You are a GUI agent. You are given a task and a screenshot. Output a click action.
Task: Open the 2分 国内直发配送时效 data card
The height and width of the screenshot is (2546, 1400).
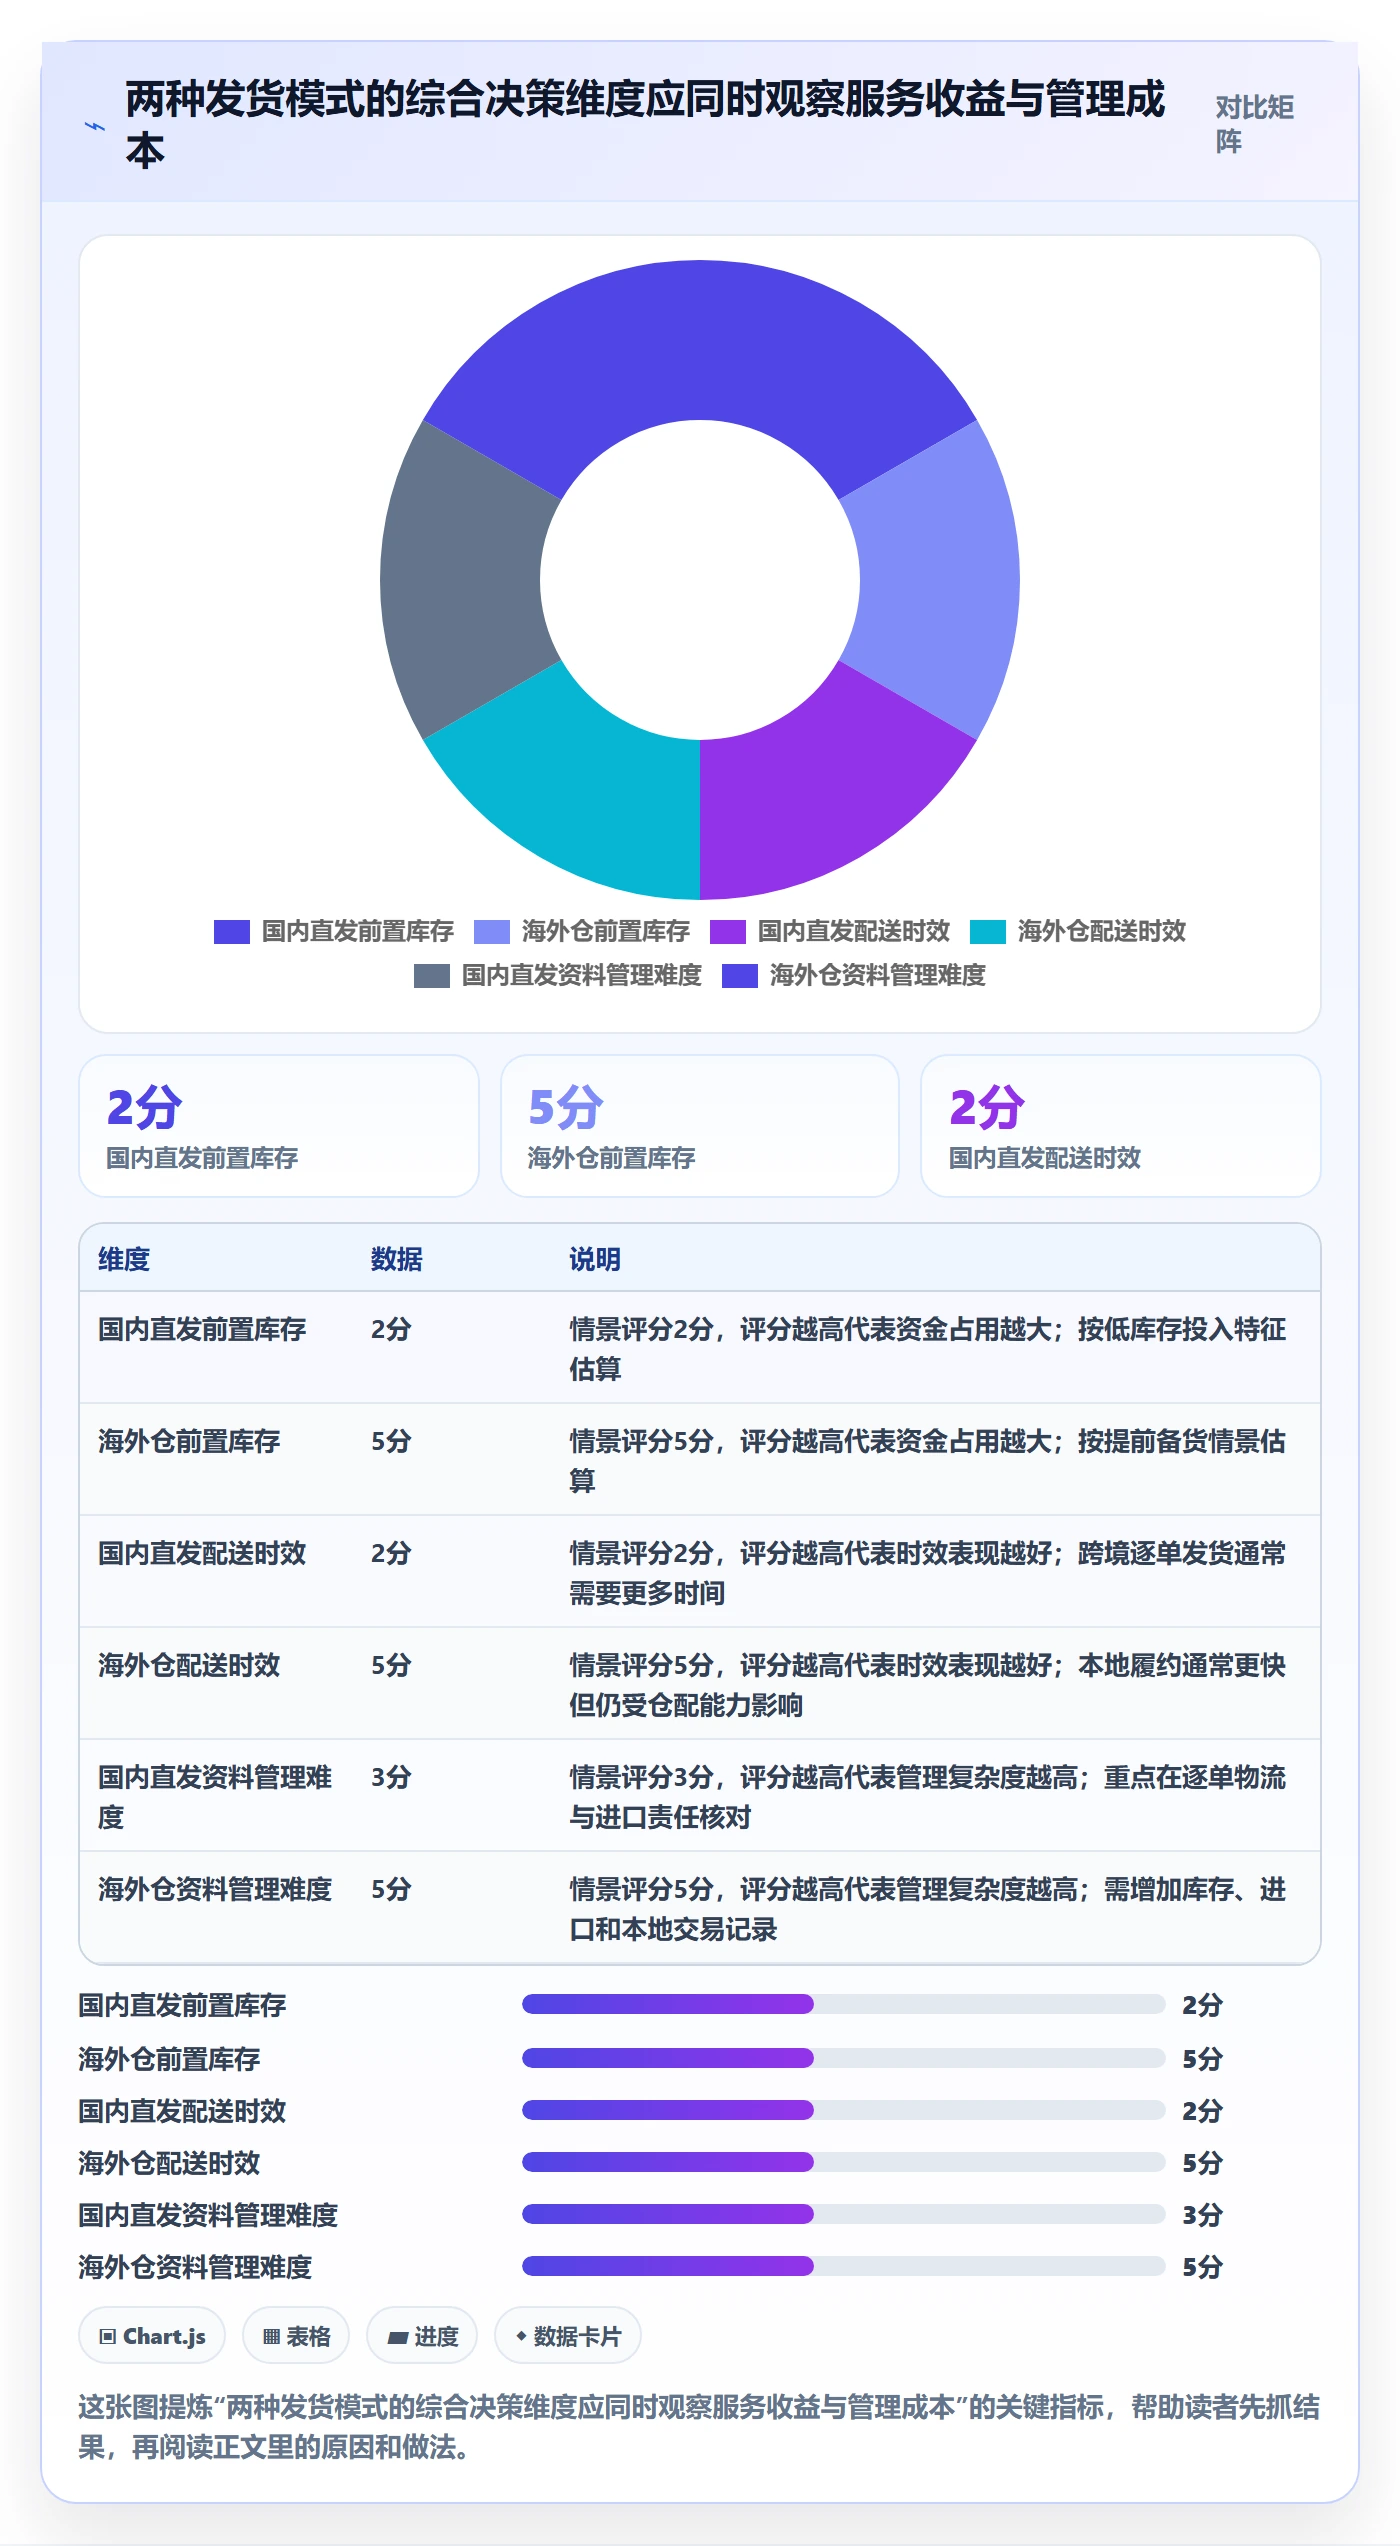tap(1121, 1126)
